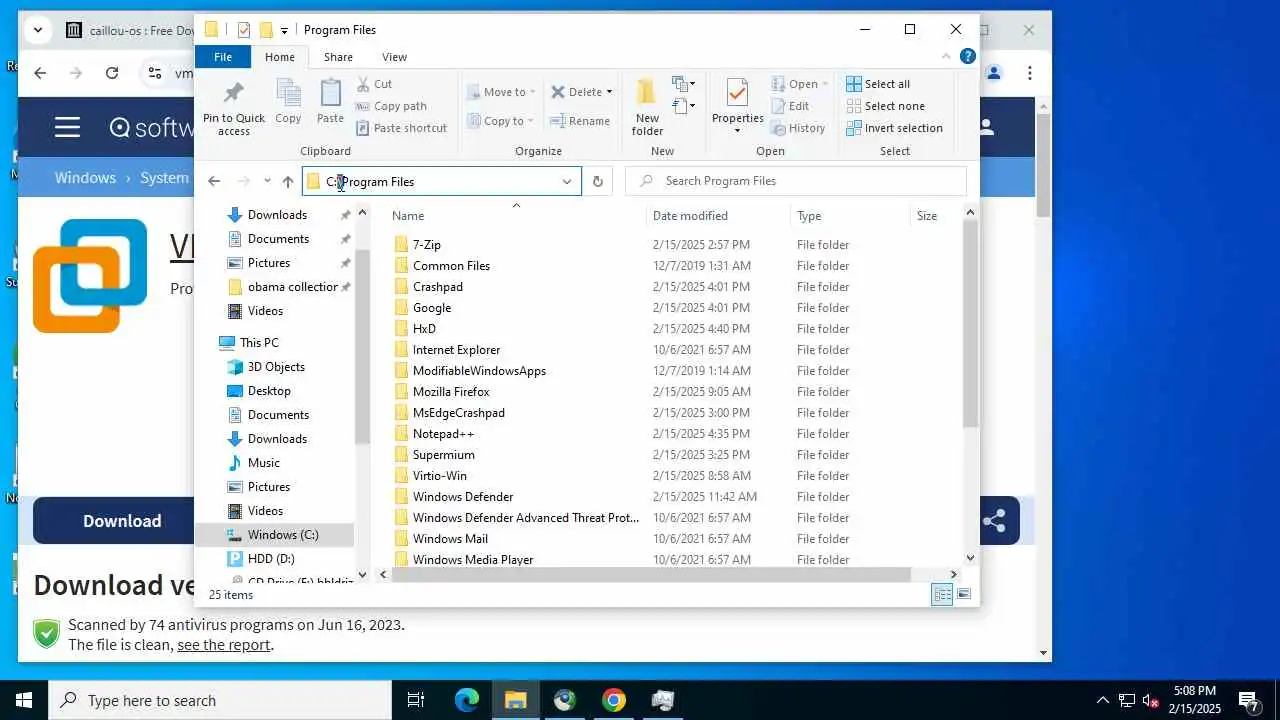Switch to the Home ribbon tab
This screenshot has width=1280, height=720.
280,57
